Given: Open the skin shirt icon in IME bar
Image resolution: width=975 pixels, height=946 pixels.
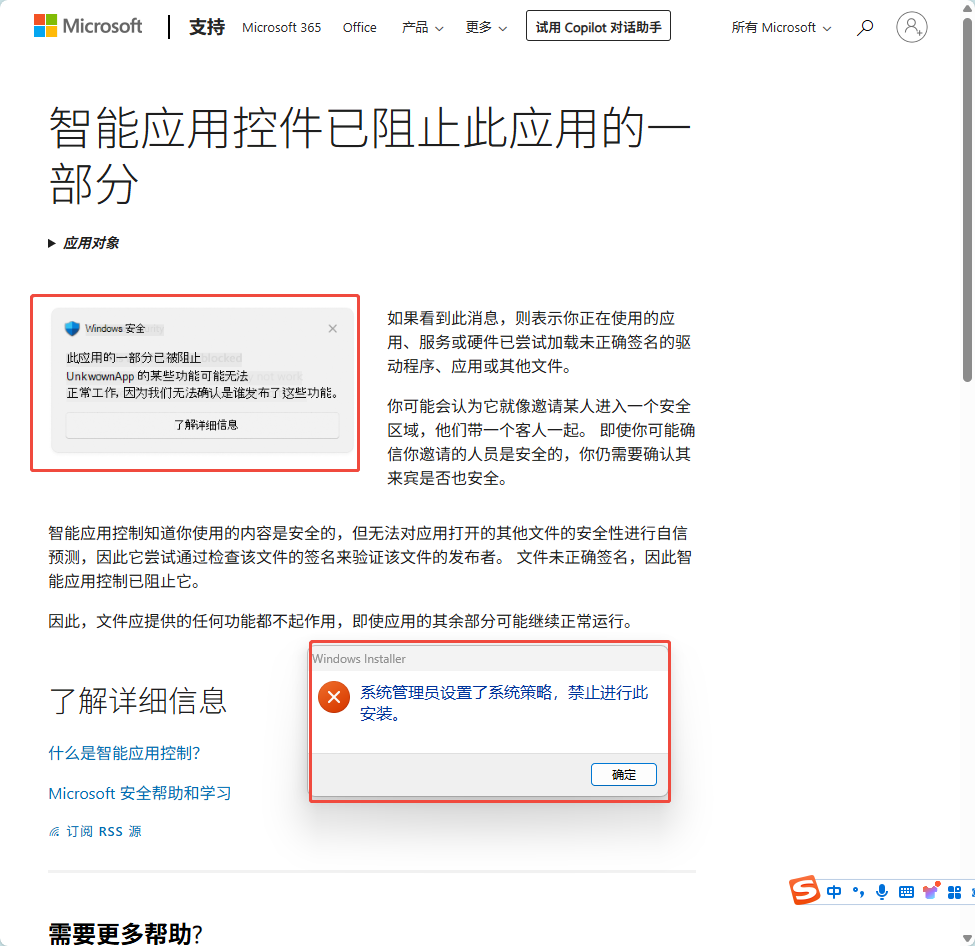Looking at the screenshot, I should (931, 891).
